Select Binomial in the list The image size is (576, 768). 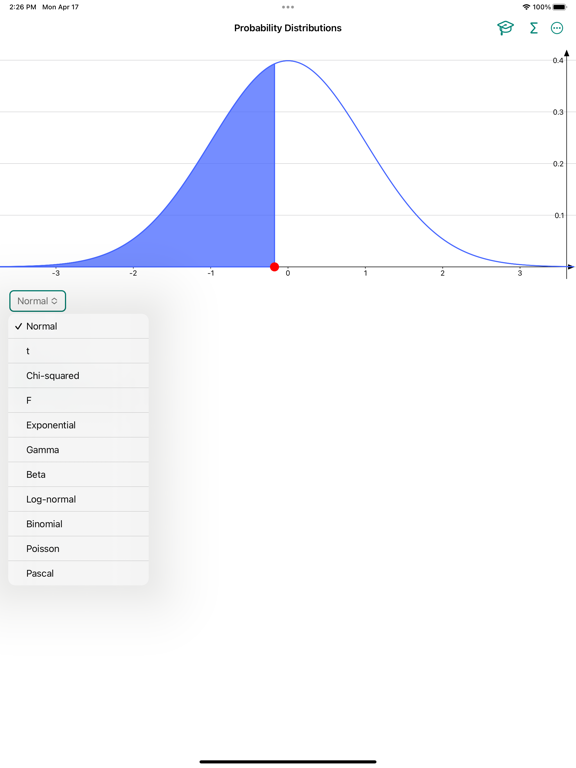78,524
